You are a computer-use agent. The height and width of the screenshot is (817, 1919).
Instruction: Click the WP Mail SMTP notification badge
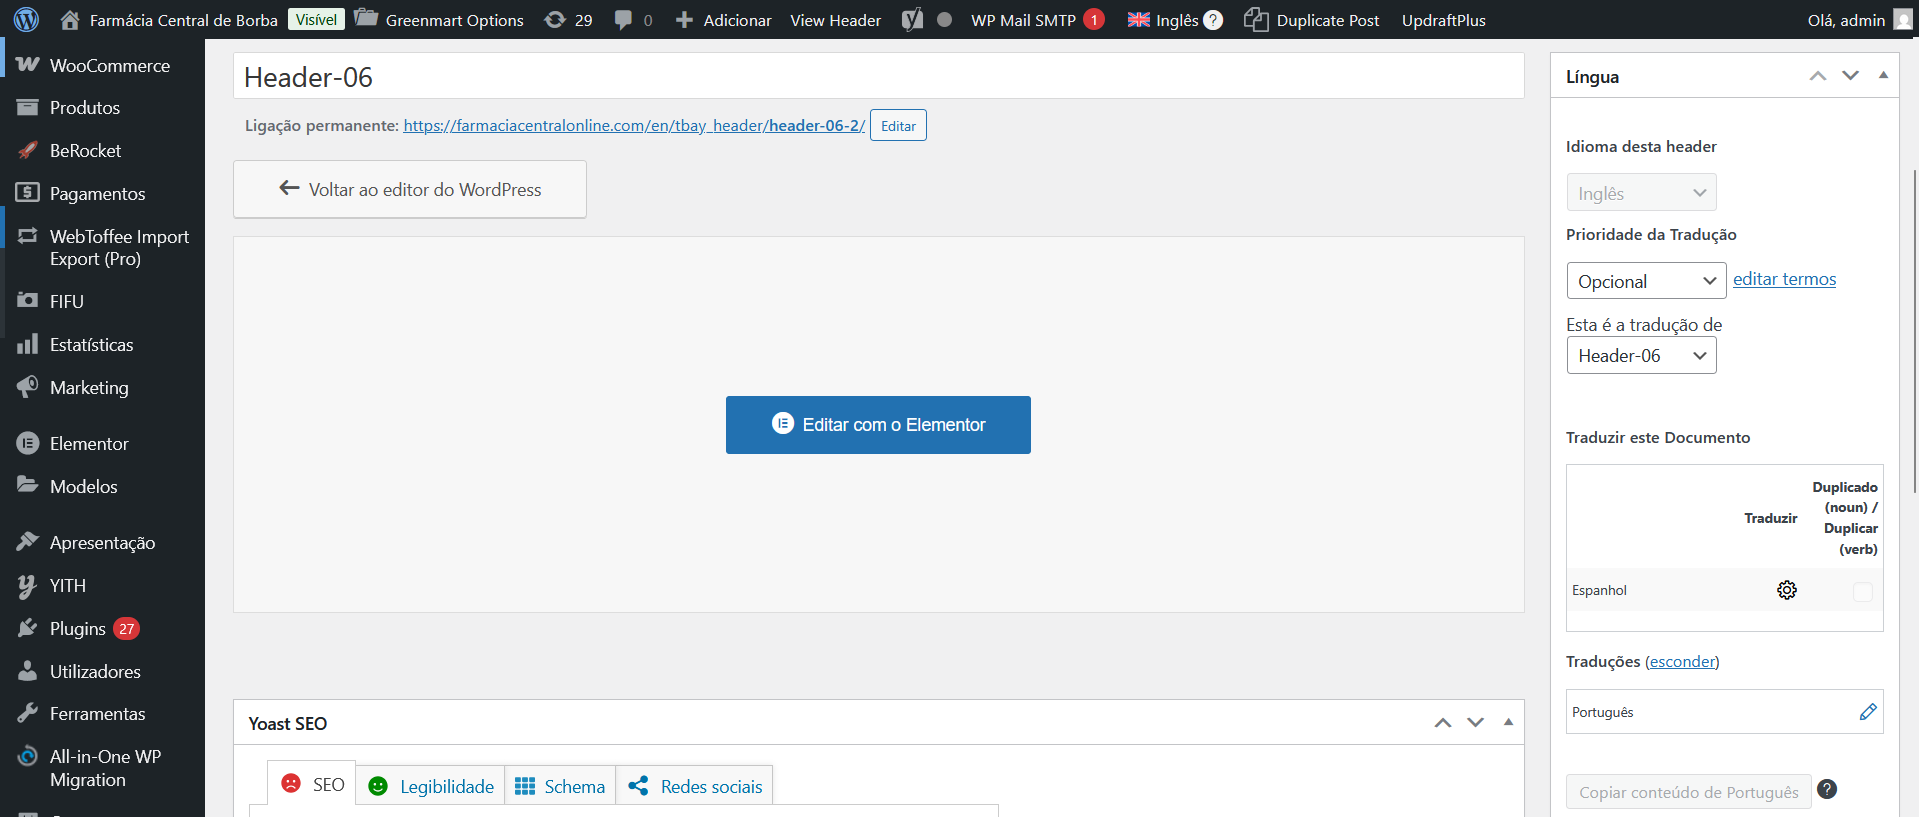coord(1094,19)
